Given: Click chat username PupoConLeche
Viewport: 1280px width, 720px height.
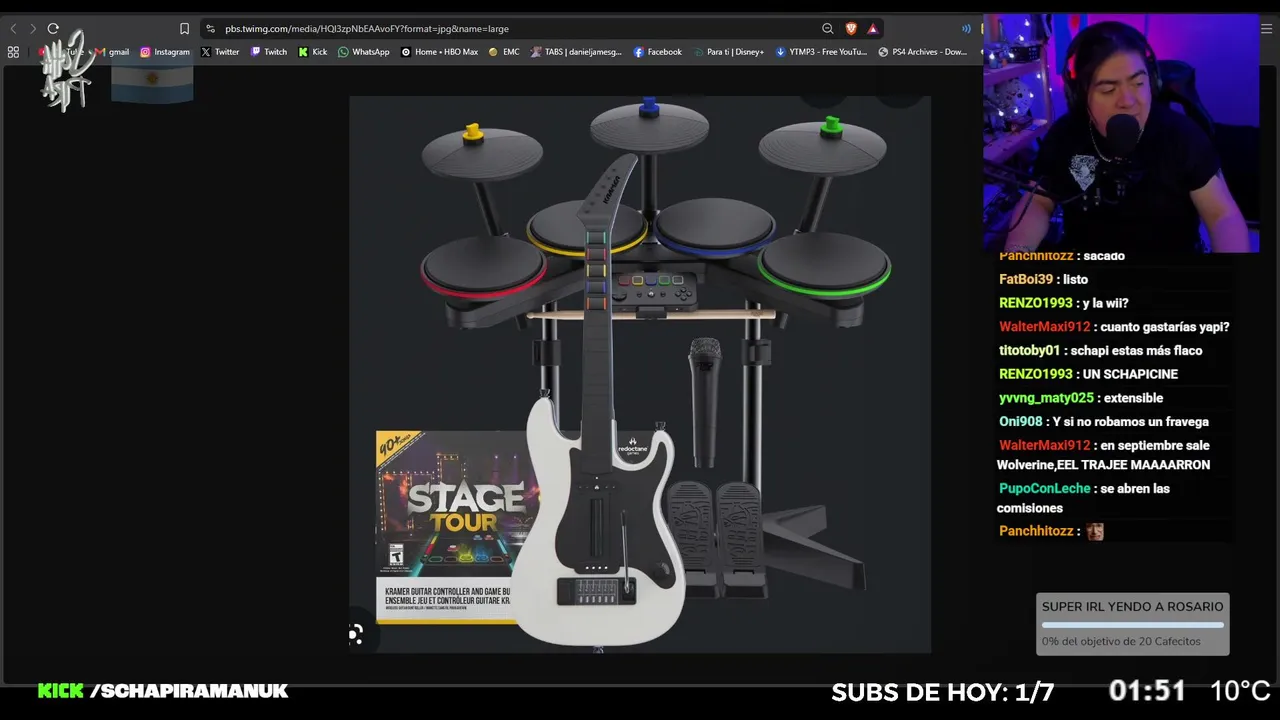Looking at the screenshot, I should pyautogui.click(x=1044, y=489).
